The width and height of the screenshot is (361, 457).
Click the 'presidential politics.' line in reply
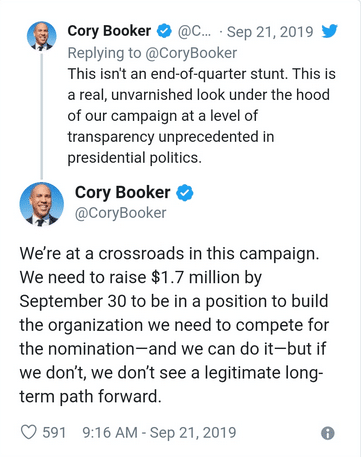pos(135,158)
